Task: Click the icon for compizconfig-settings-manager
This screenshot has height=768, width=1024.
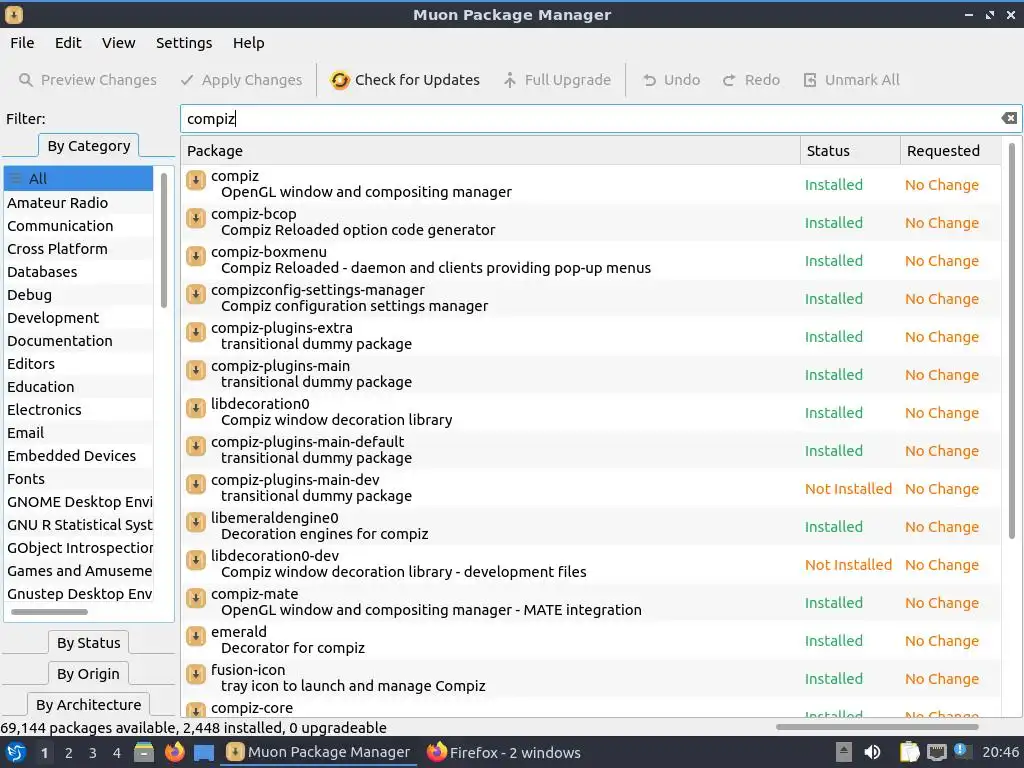Action: click(196, 294)
